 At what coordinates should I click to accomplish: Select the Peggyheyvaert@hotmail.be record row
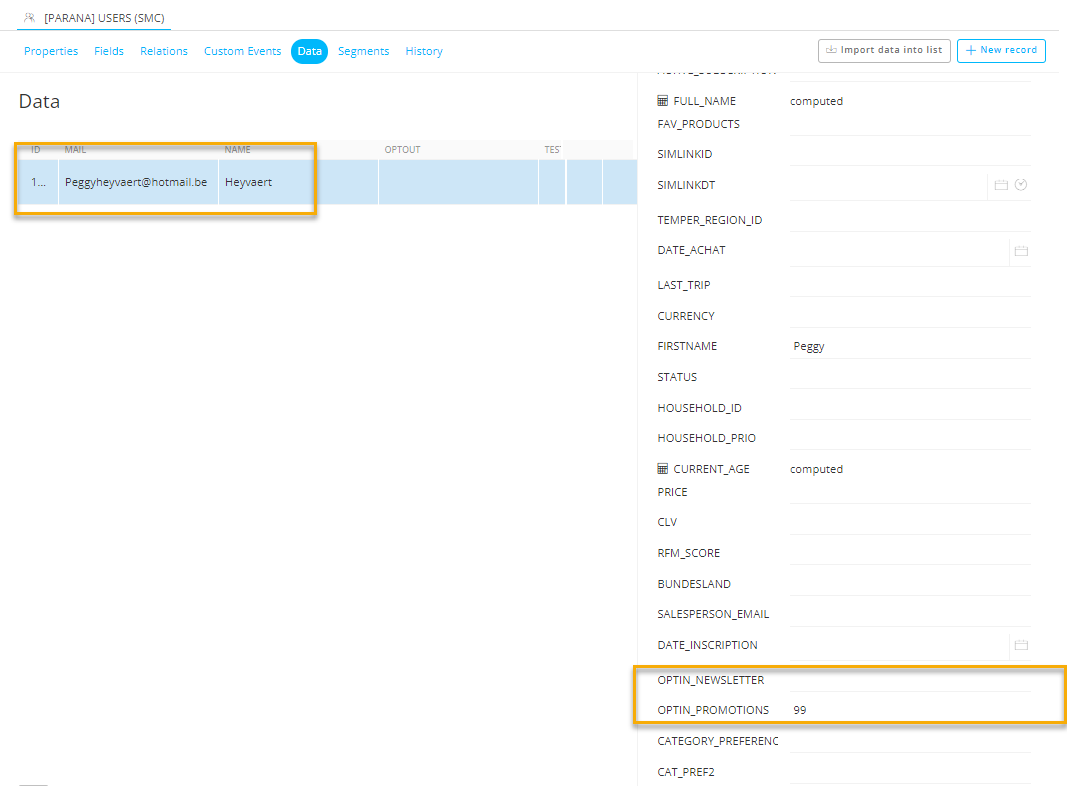point(136,182)
